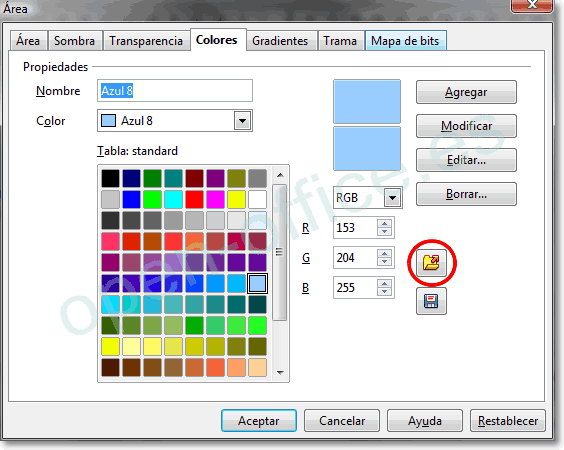Open the Mapa de bits tab
Screen dimensions: 564x450
pyautogui.click(x=405, y=41)
